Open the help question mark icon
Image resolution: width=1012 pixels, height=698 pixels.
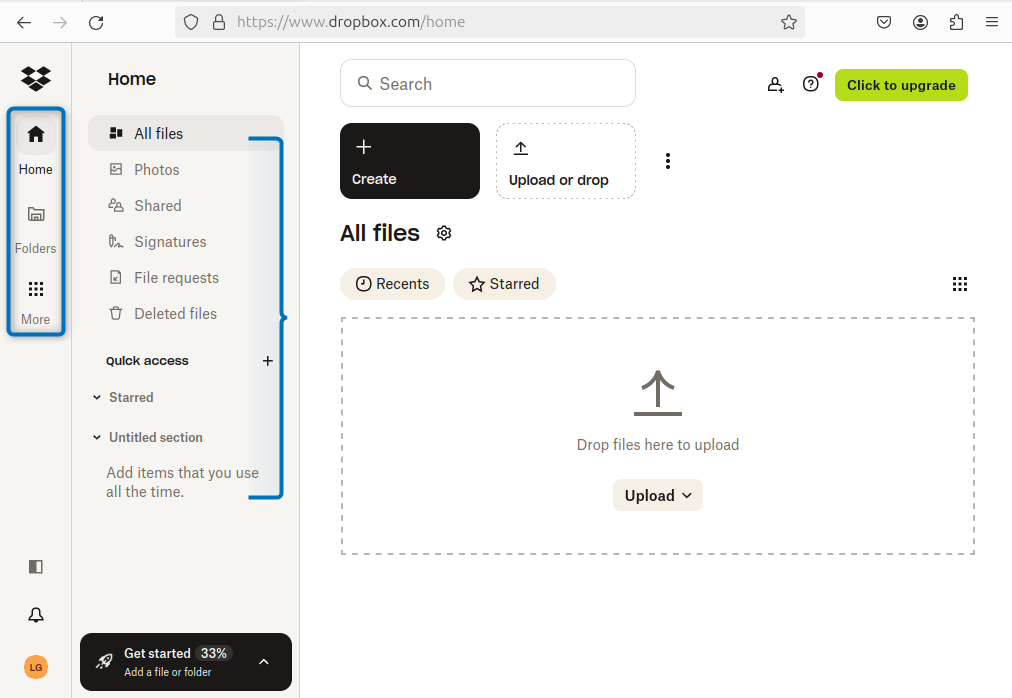[x=811, y=85]
